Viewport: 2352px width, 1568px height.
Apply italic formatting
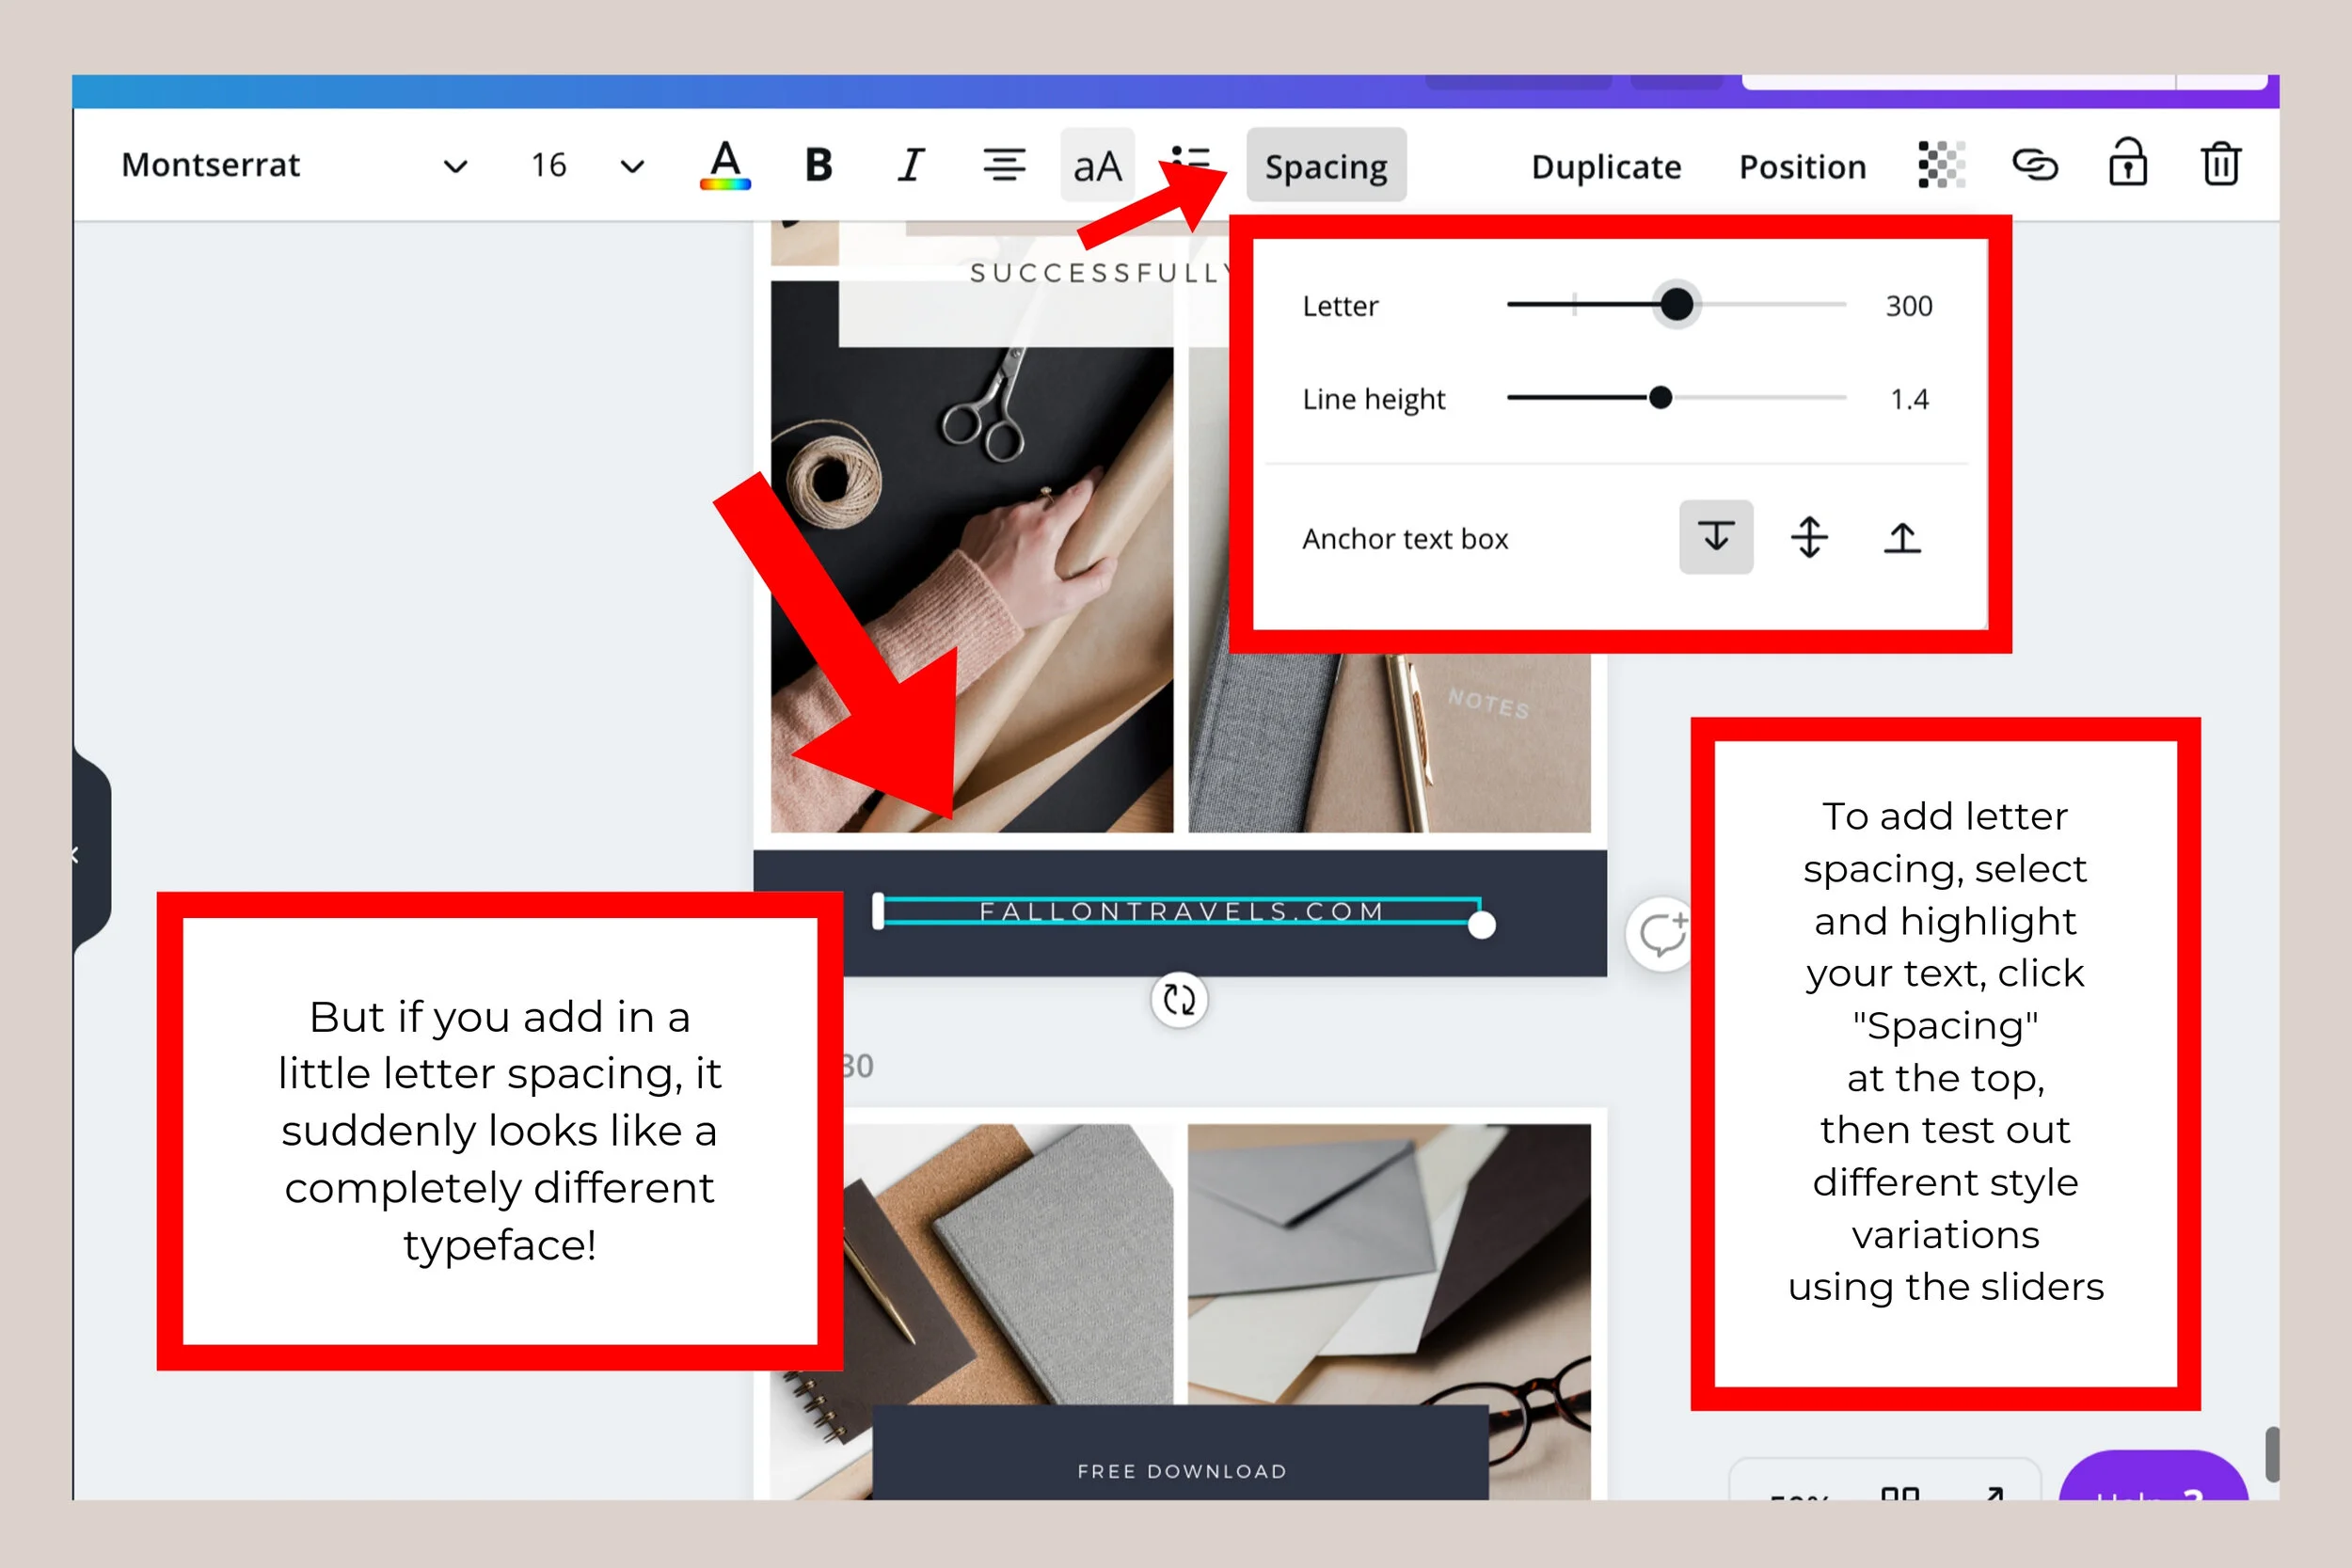click(x=910, y=165)
